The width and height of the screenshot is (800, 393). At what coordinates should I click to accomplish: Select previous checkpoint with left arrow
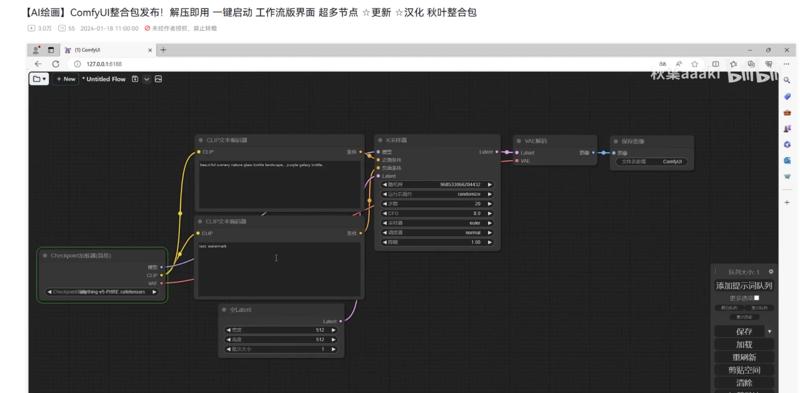point(49,292)
